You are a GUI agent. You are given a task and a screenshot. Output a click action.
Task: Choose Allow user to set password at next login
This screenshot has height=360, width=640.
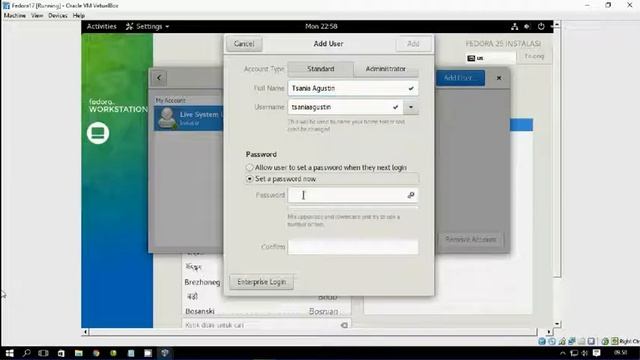pos(326,167)
